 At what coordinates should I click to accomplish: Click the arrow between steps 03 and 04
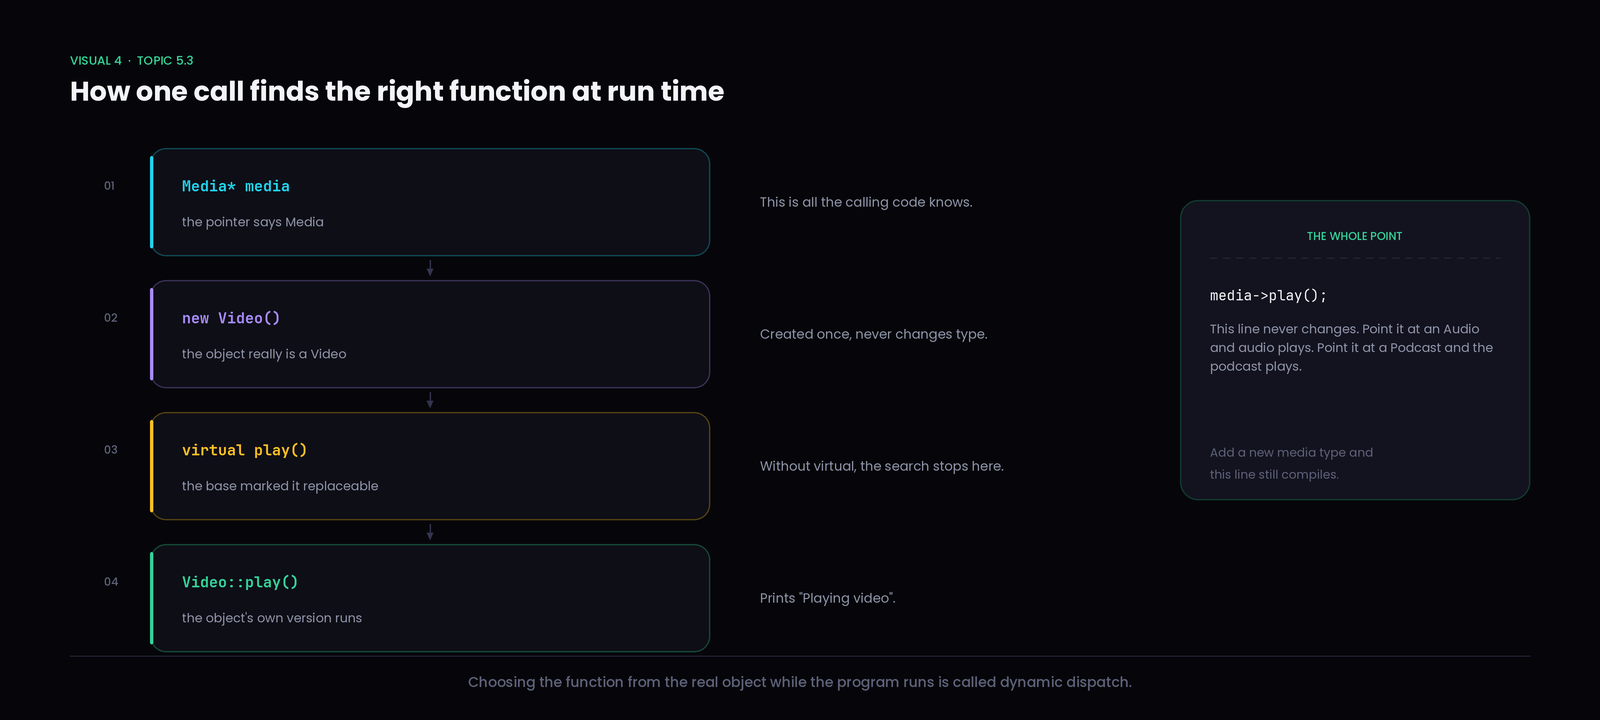pos(430,532)
